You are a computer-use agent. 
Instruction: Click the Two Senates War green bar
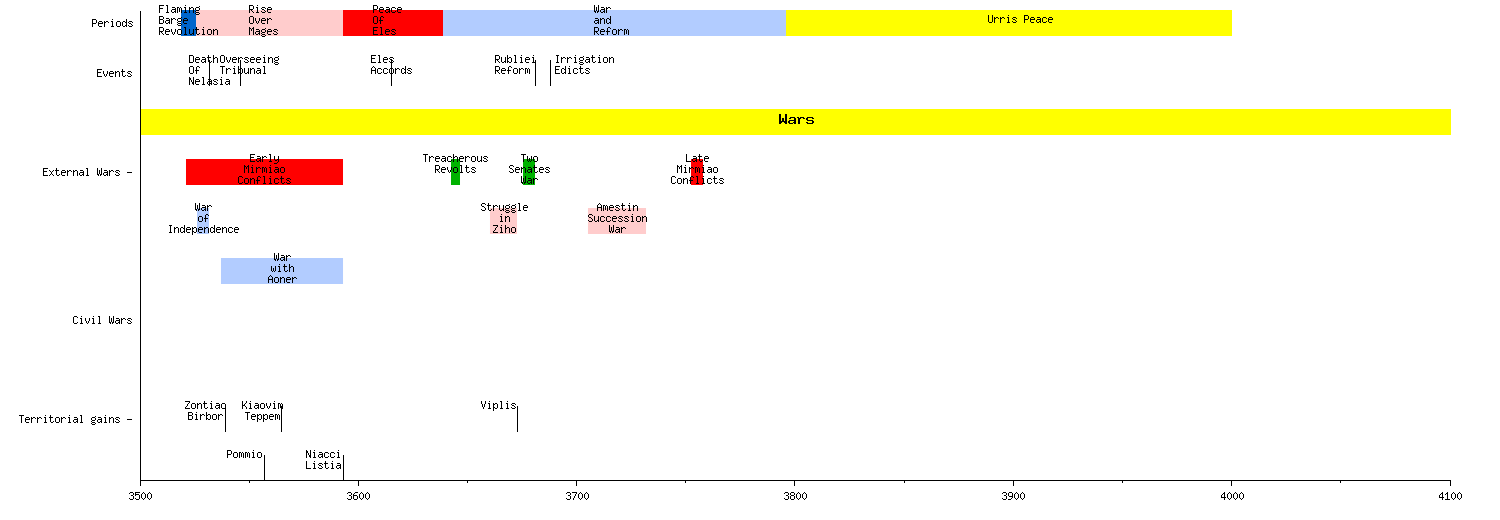tap(529, 171)
